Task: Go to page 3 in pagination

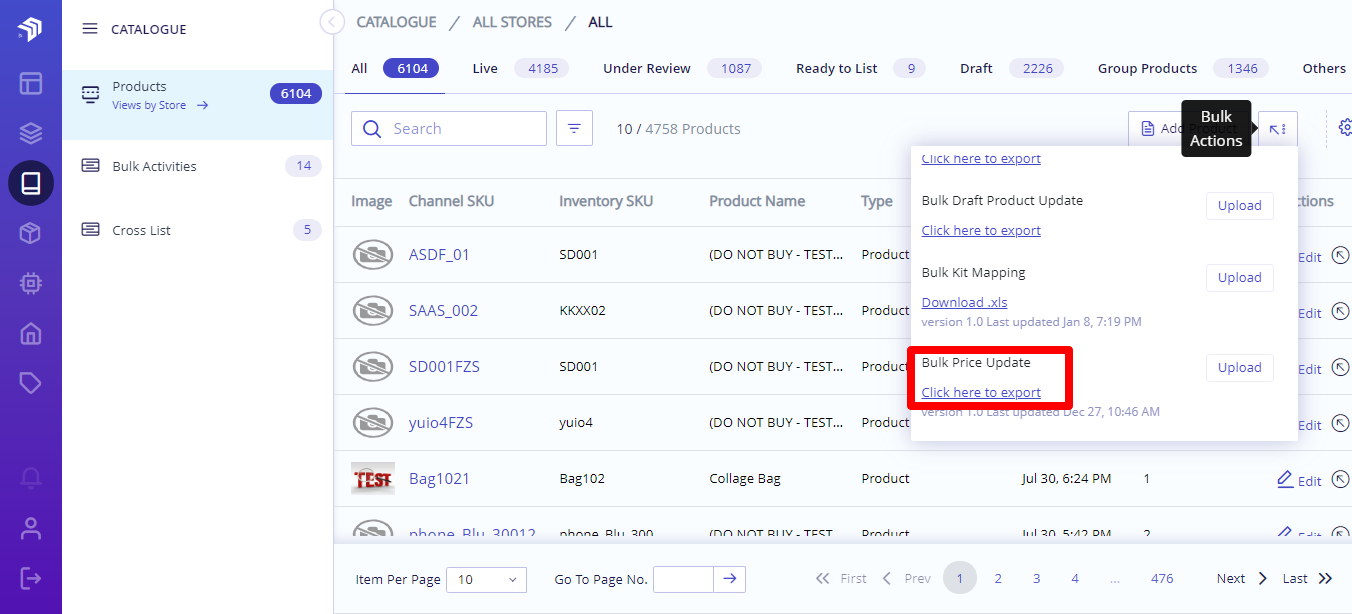Action: click(1036, 578)
